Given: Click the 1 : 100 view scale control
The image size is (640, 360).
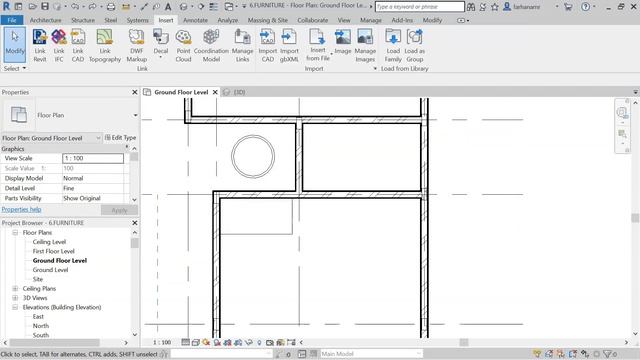Looking at the screenshot, I should [162, 342].
